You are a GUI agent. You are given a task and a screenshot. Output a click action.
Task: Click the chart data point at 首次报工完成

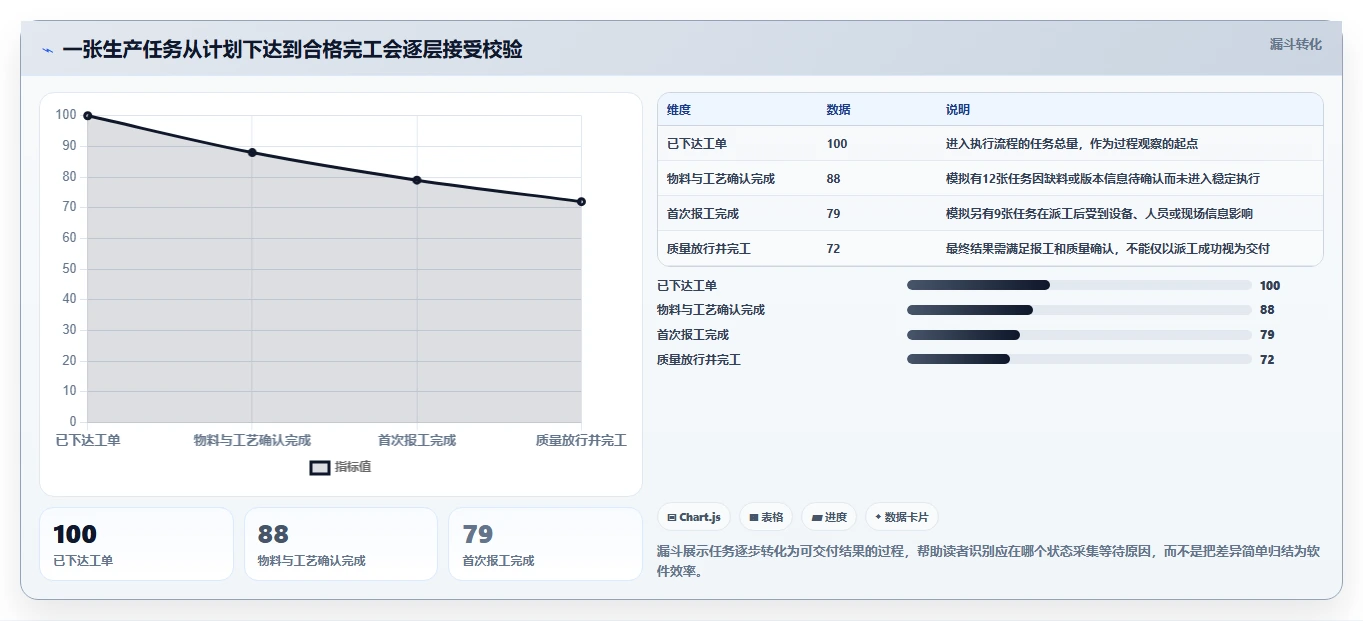[x=417, y=180]
